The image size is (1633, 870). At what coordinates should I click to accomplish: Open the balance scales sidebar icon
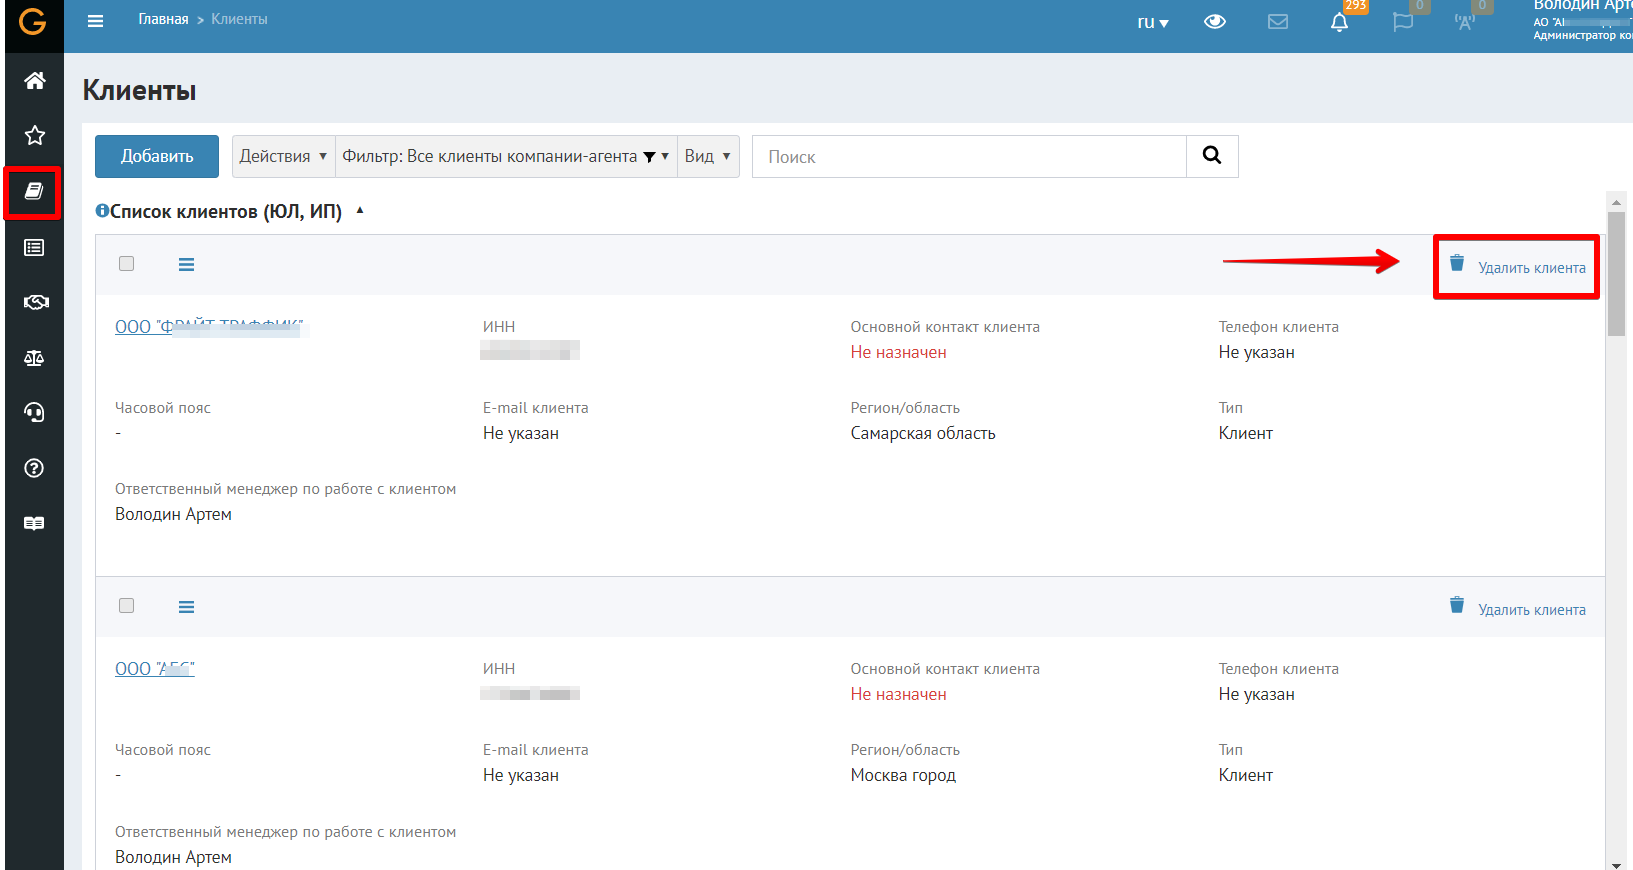[34, 358]
